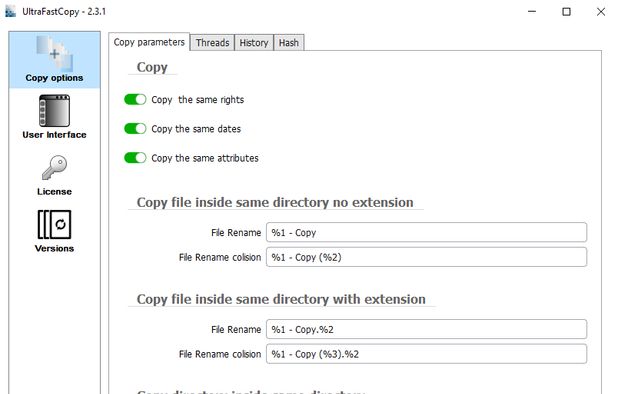
Task: Disable the Copy the same rights toggle
Action: click(x=135, y=99)
